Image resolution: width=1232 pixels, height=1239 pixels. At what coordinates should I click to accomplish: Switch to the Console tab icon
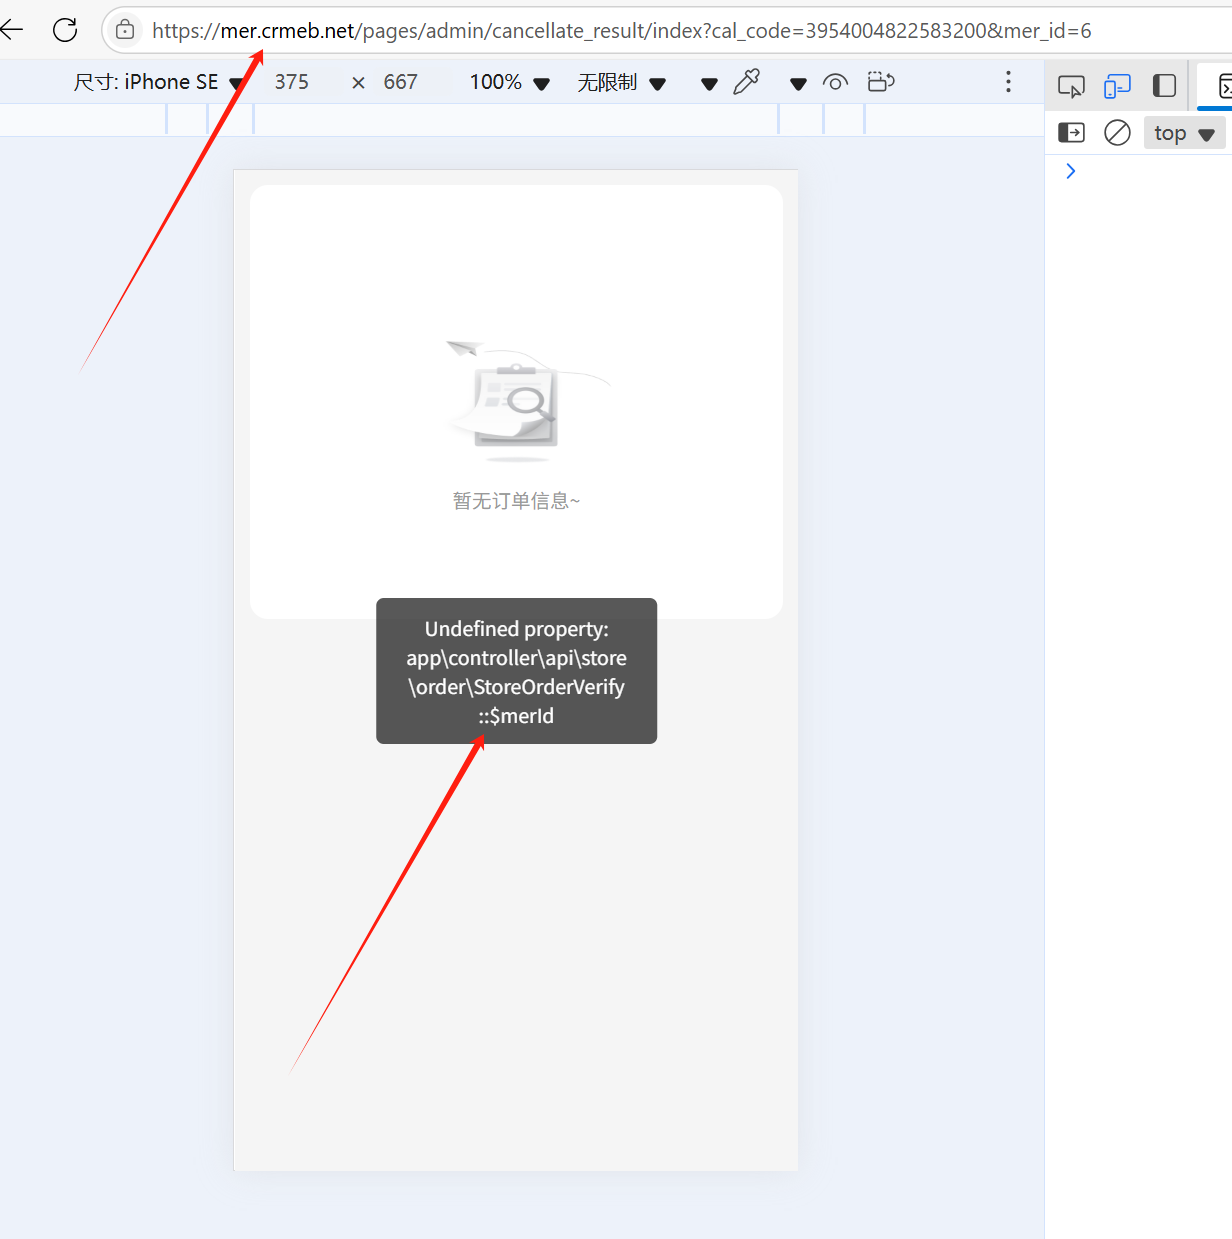[1223, 87]
